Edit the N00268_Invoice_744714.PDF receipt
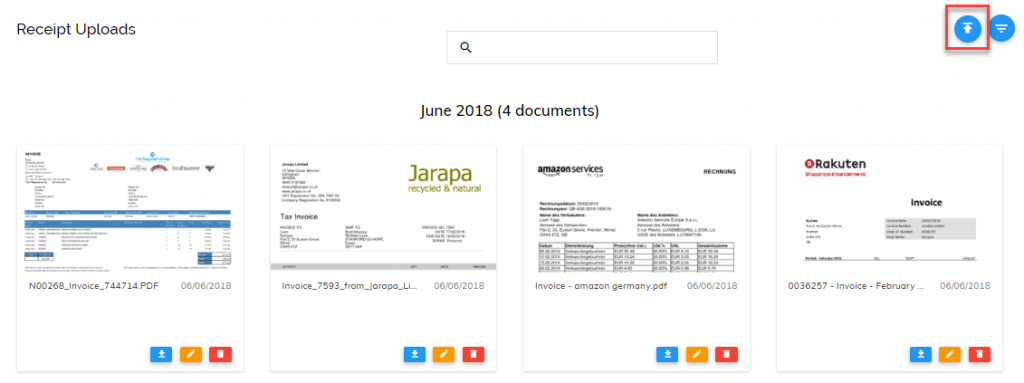The image size is (1024, 383). tap(191, 354)
